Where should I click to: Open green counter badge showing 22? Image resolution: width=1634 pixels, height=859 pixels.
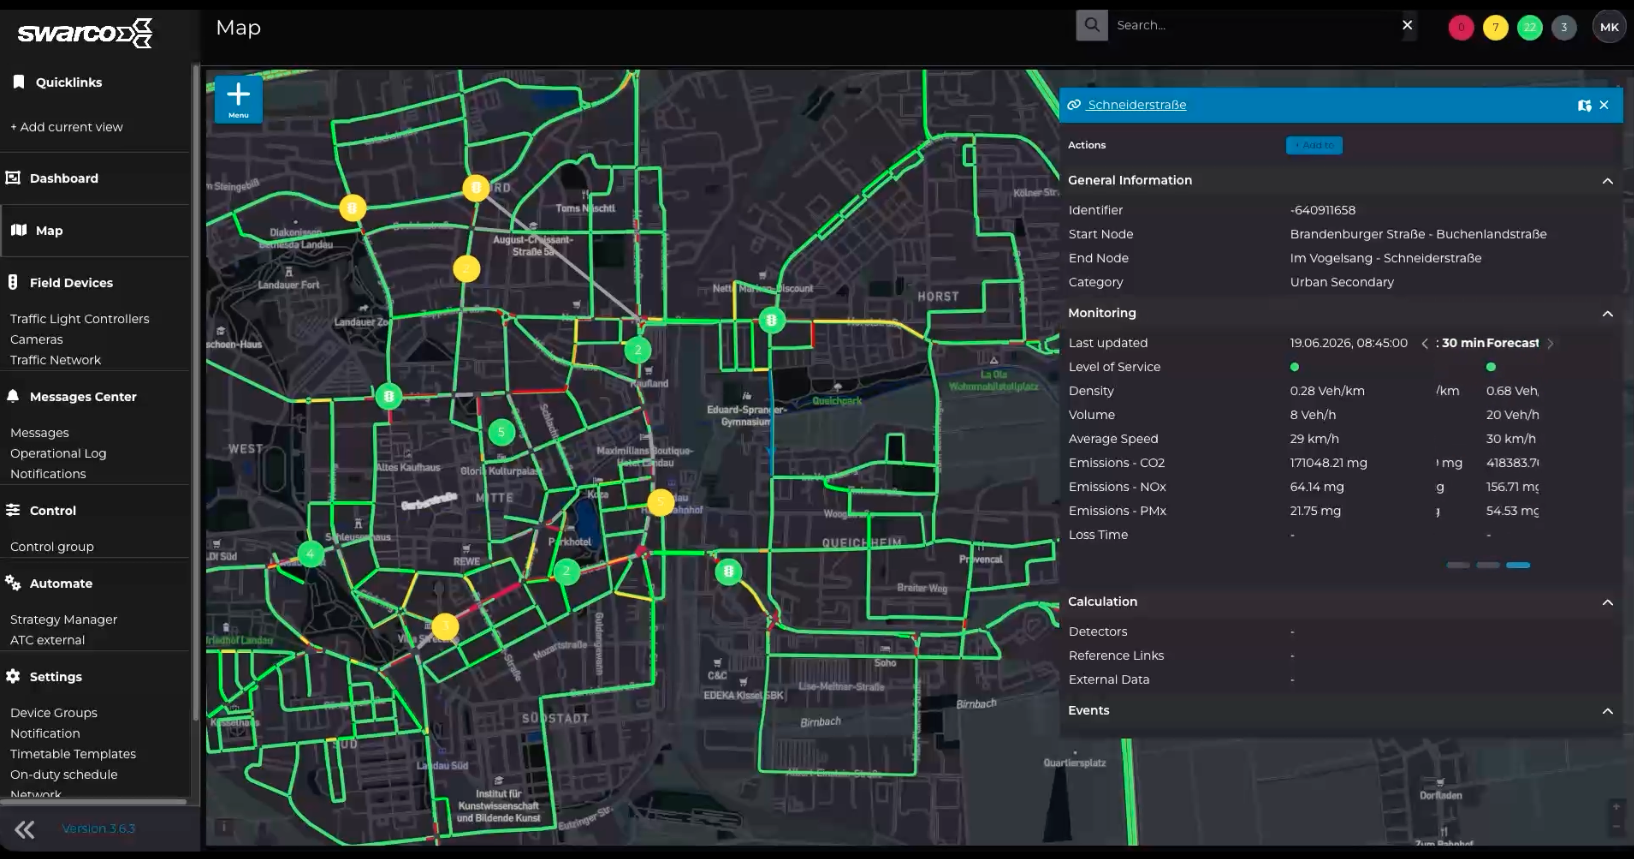click(1529, 27)
